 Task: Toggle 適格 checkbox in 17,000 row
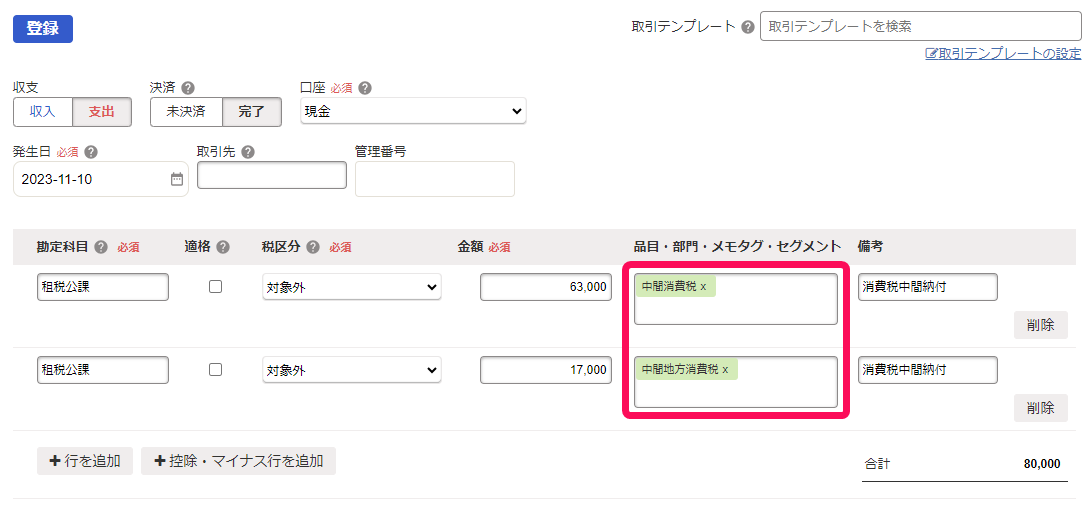point(216,370)
